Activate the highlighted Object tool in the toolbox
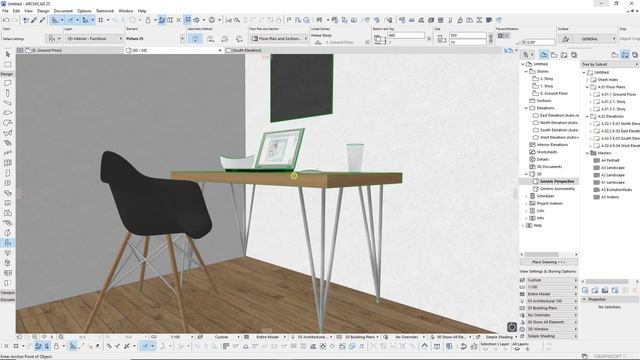This screenshot has height=360, width=640. (x=8, y=243)
